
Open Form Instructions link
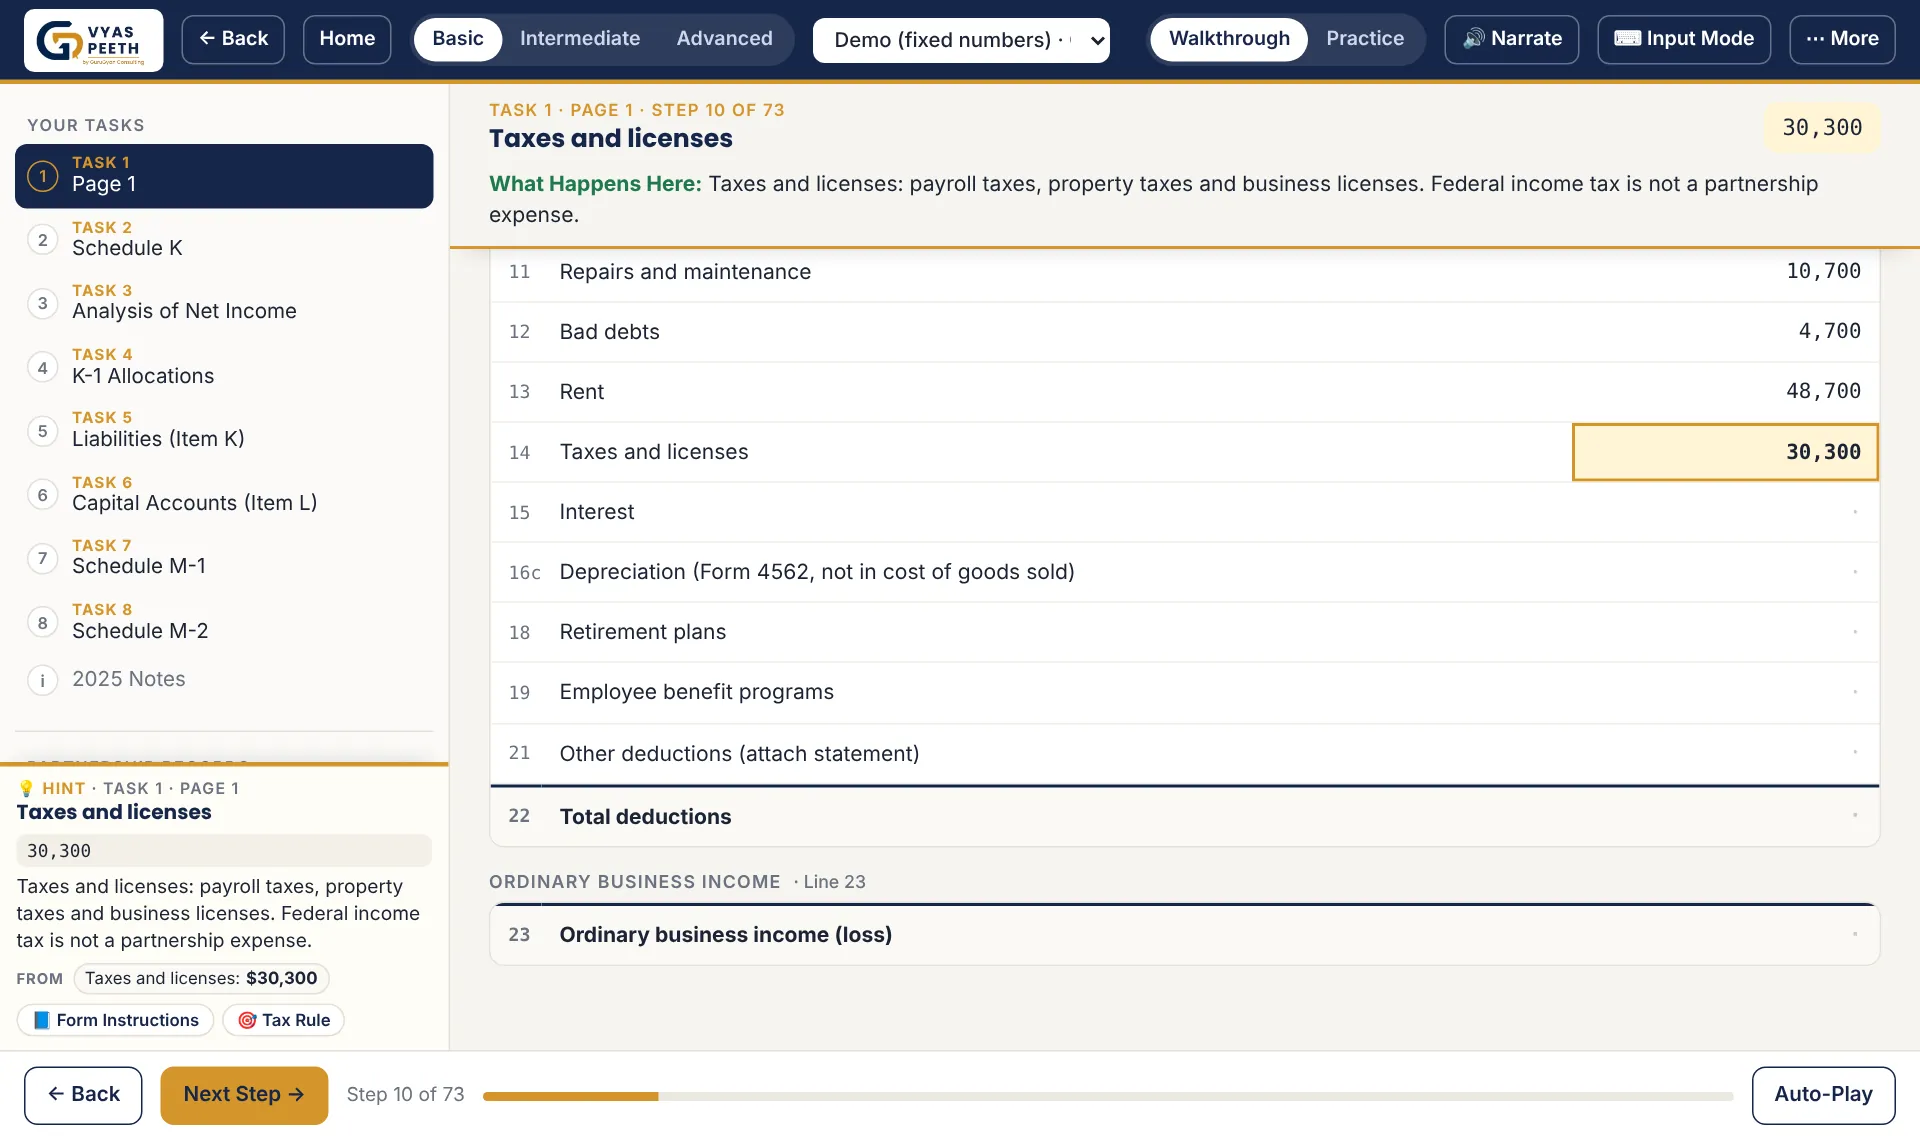[x=116, y=1020]
